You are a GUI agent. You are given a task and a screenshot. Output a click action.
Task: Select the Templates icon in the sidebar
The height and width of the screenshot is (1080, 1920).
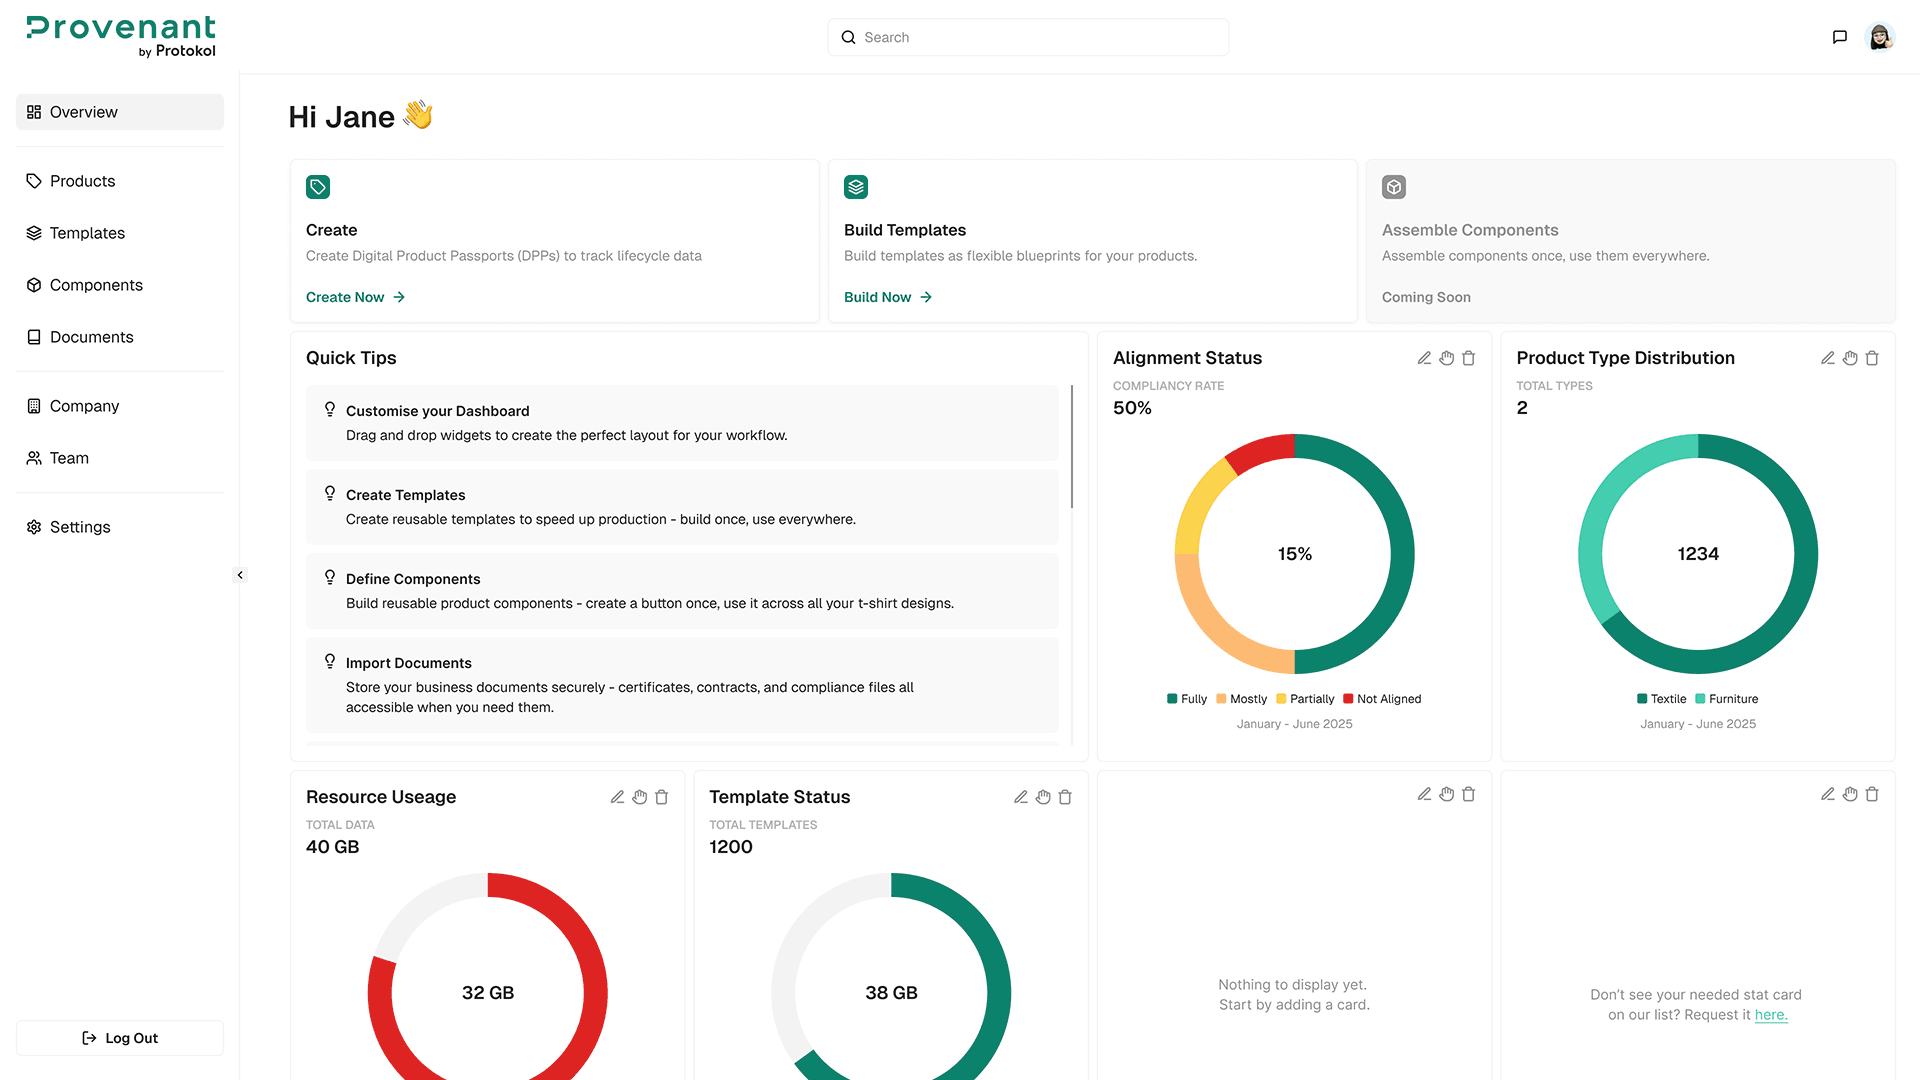34,233
